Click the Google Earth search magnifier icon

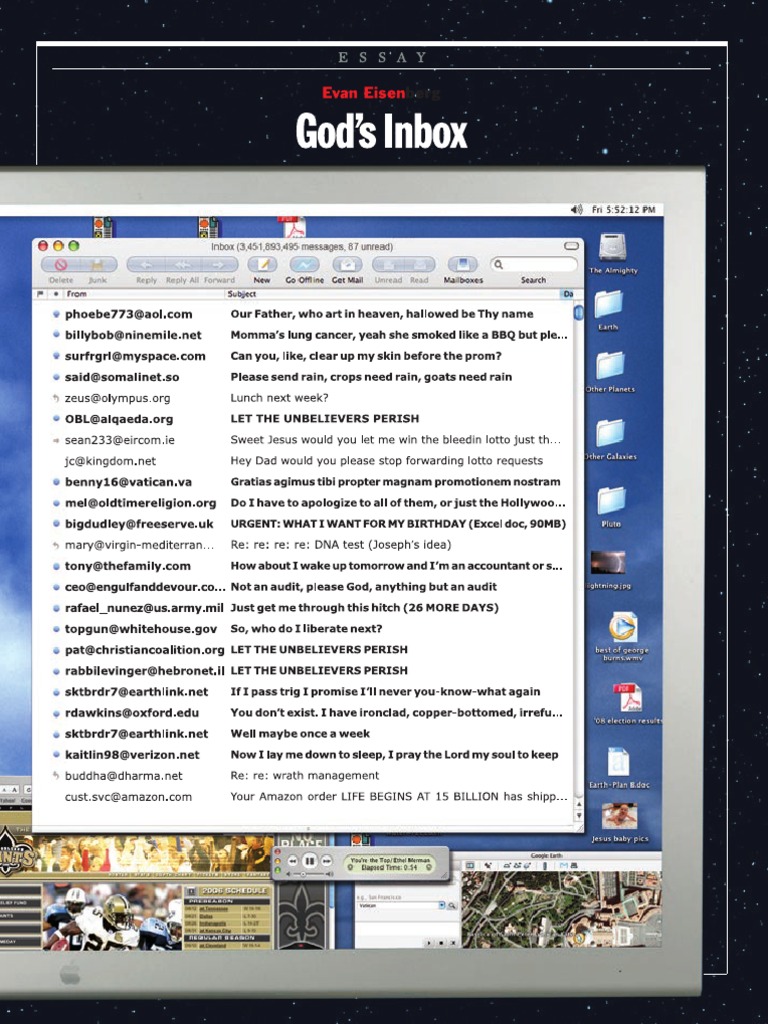click(x=451, y=906)
